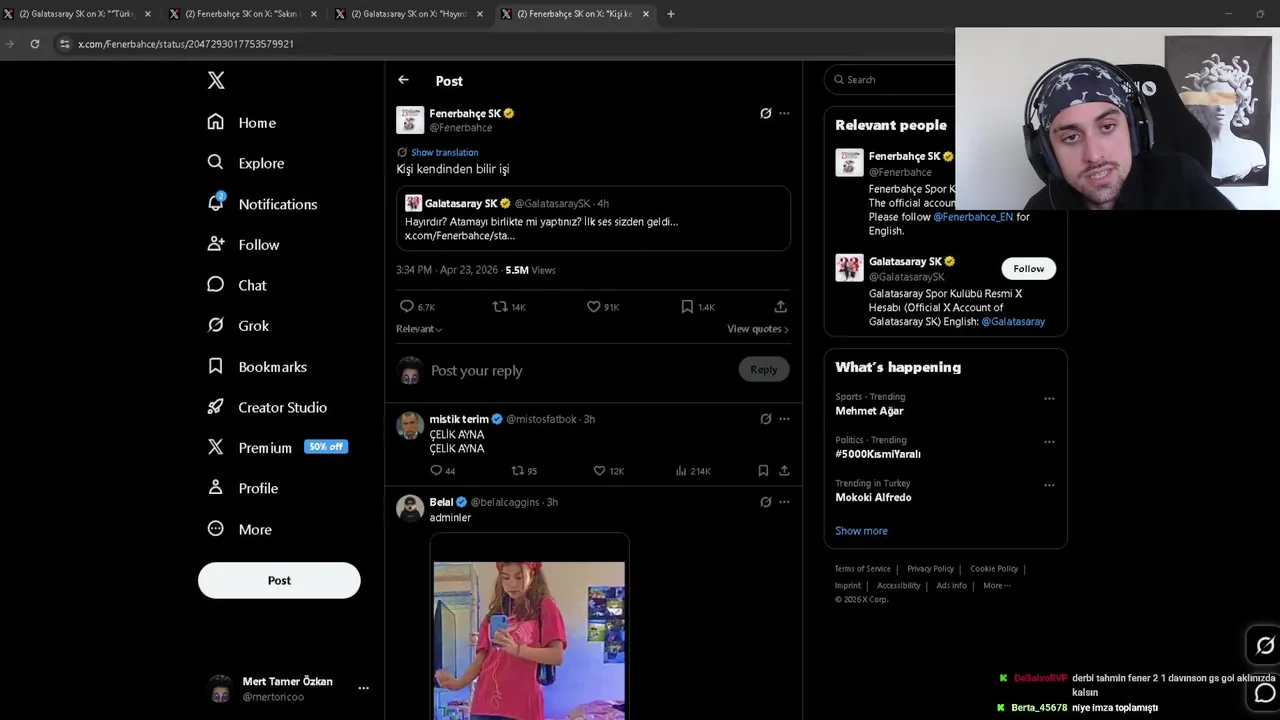Click repost icon with 95 count

coord(517,470)
